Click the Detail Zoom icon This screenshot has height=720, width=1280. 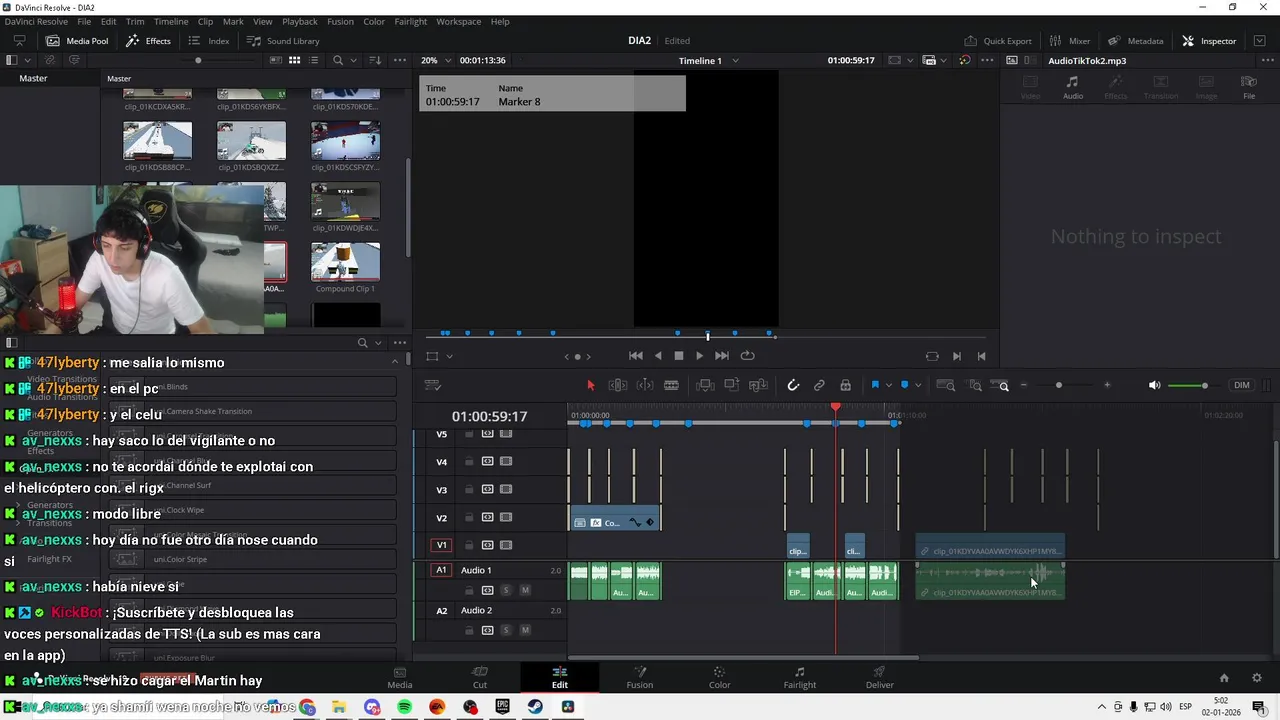click(975, 385)
